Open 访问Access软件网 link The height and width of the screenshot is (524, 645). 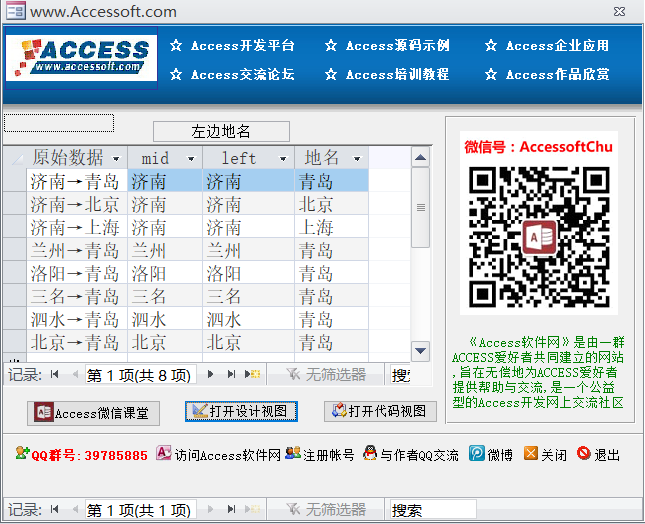point(218,454)
